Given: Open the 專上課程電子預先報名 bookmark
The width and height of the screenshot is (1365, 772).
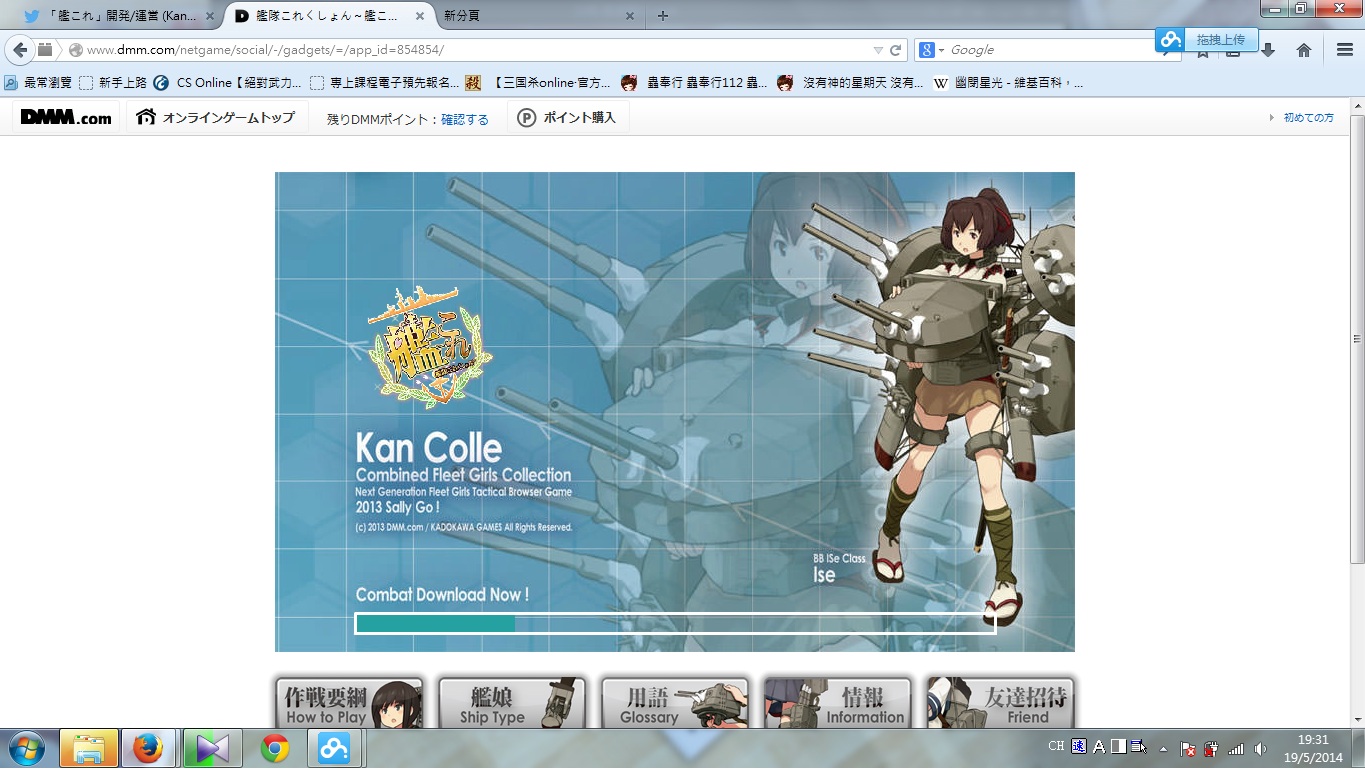Looking at the screenshot, I should pos(386,83).
